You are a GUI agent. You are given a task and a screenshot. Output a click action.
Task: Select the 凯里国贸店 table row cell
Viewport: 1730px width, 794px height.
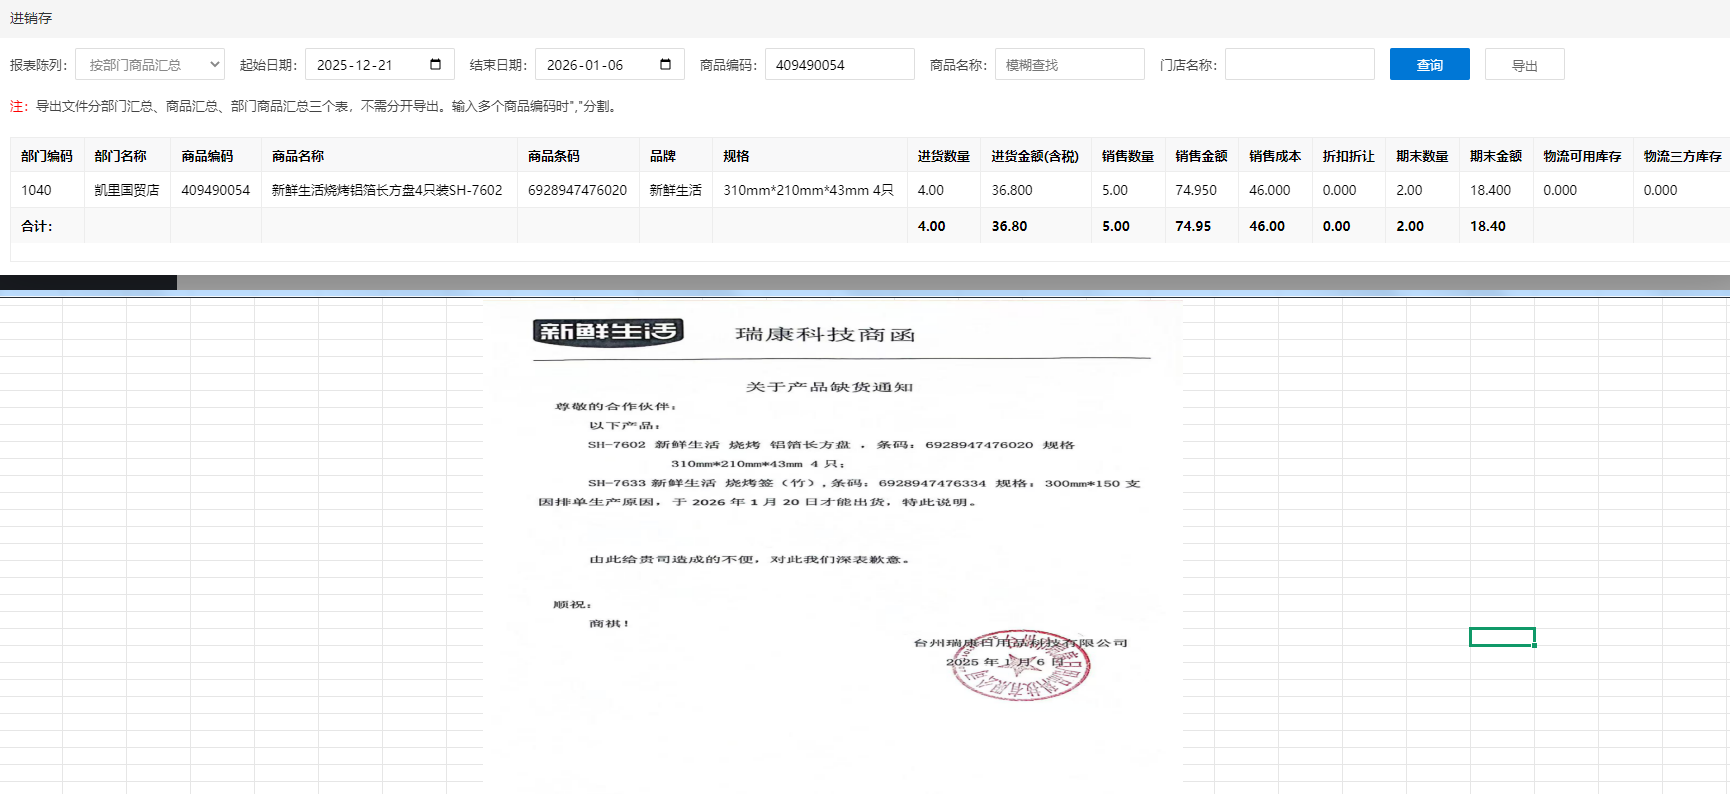[x=127, y=190]
